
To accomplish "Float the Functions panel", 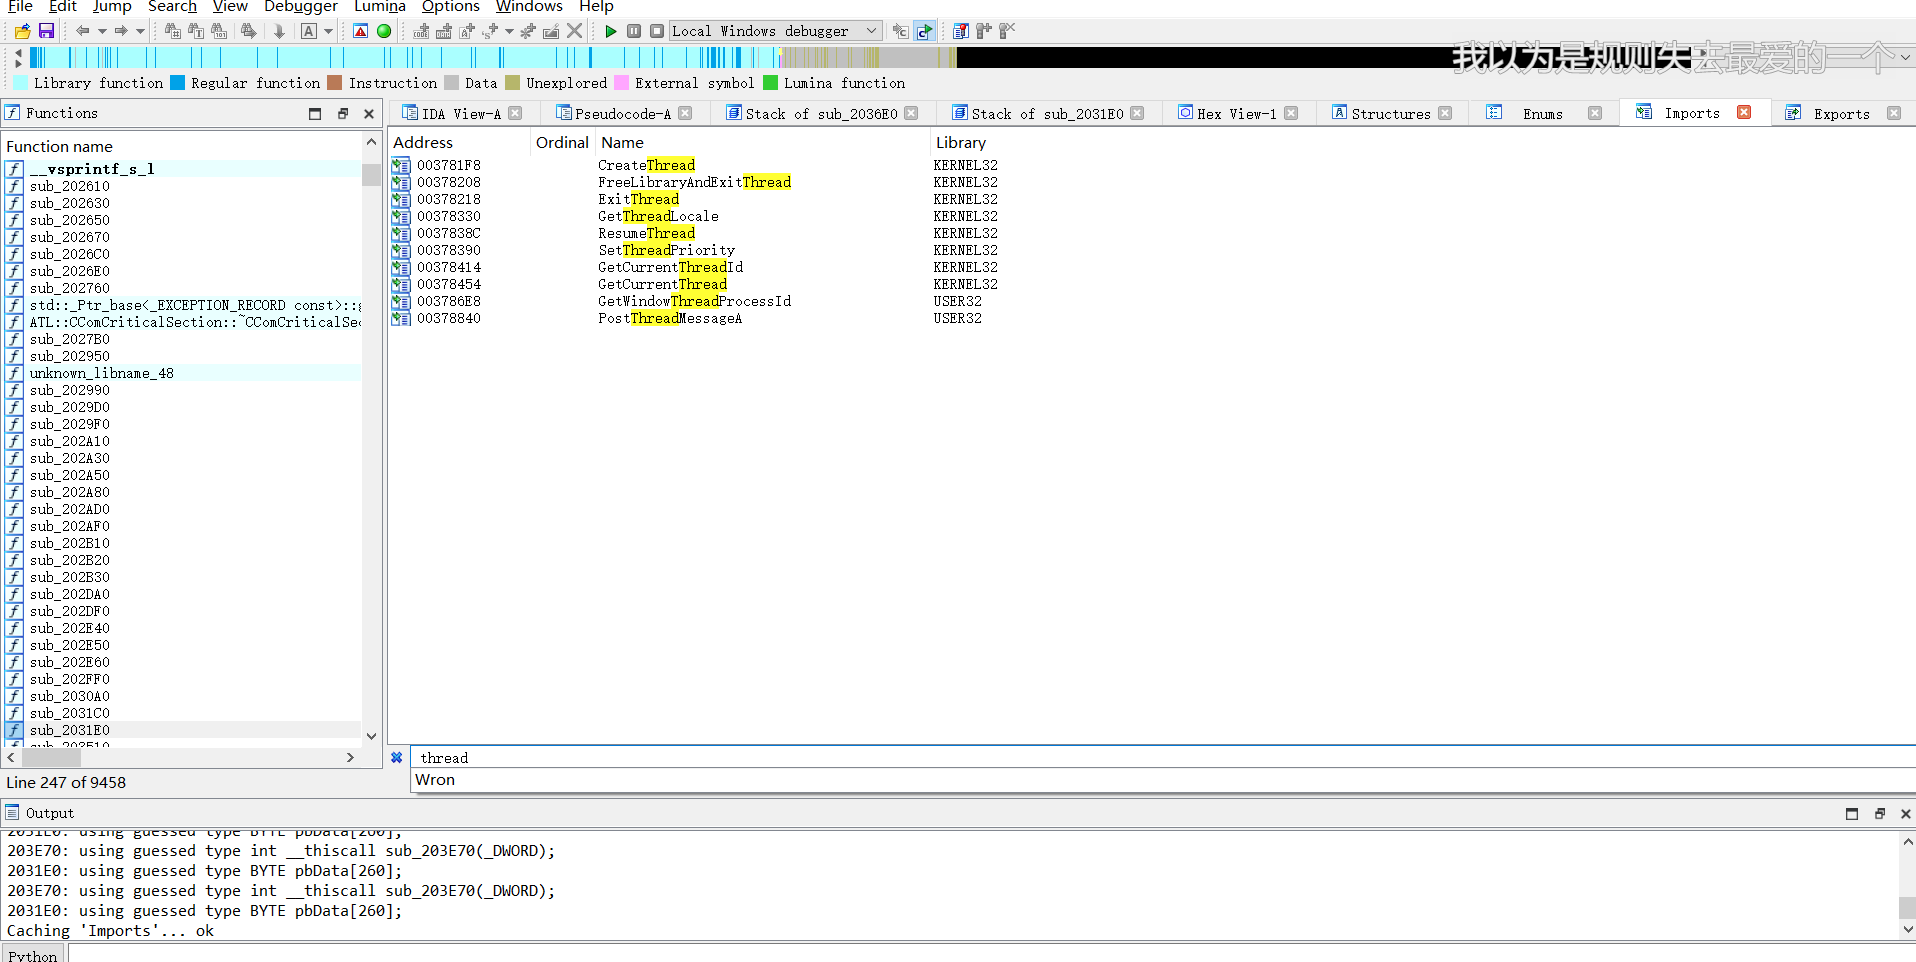I will point(343,114).
